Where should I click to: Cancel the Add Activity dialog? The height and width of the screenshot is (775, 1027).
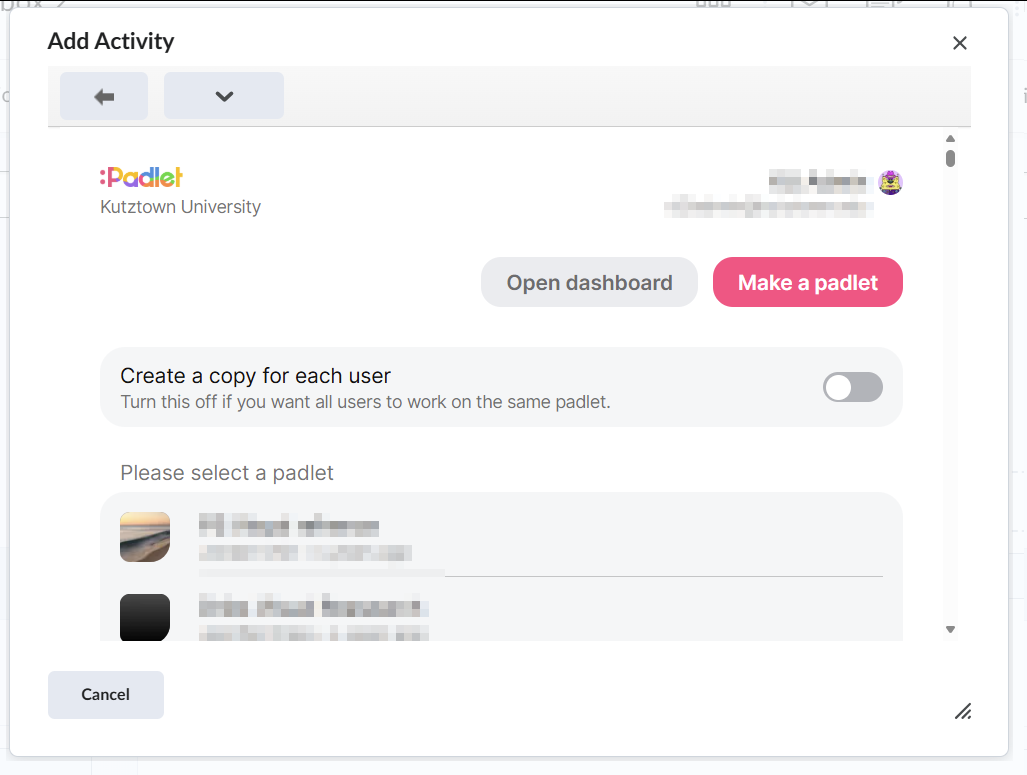pos(105,694)
